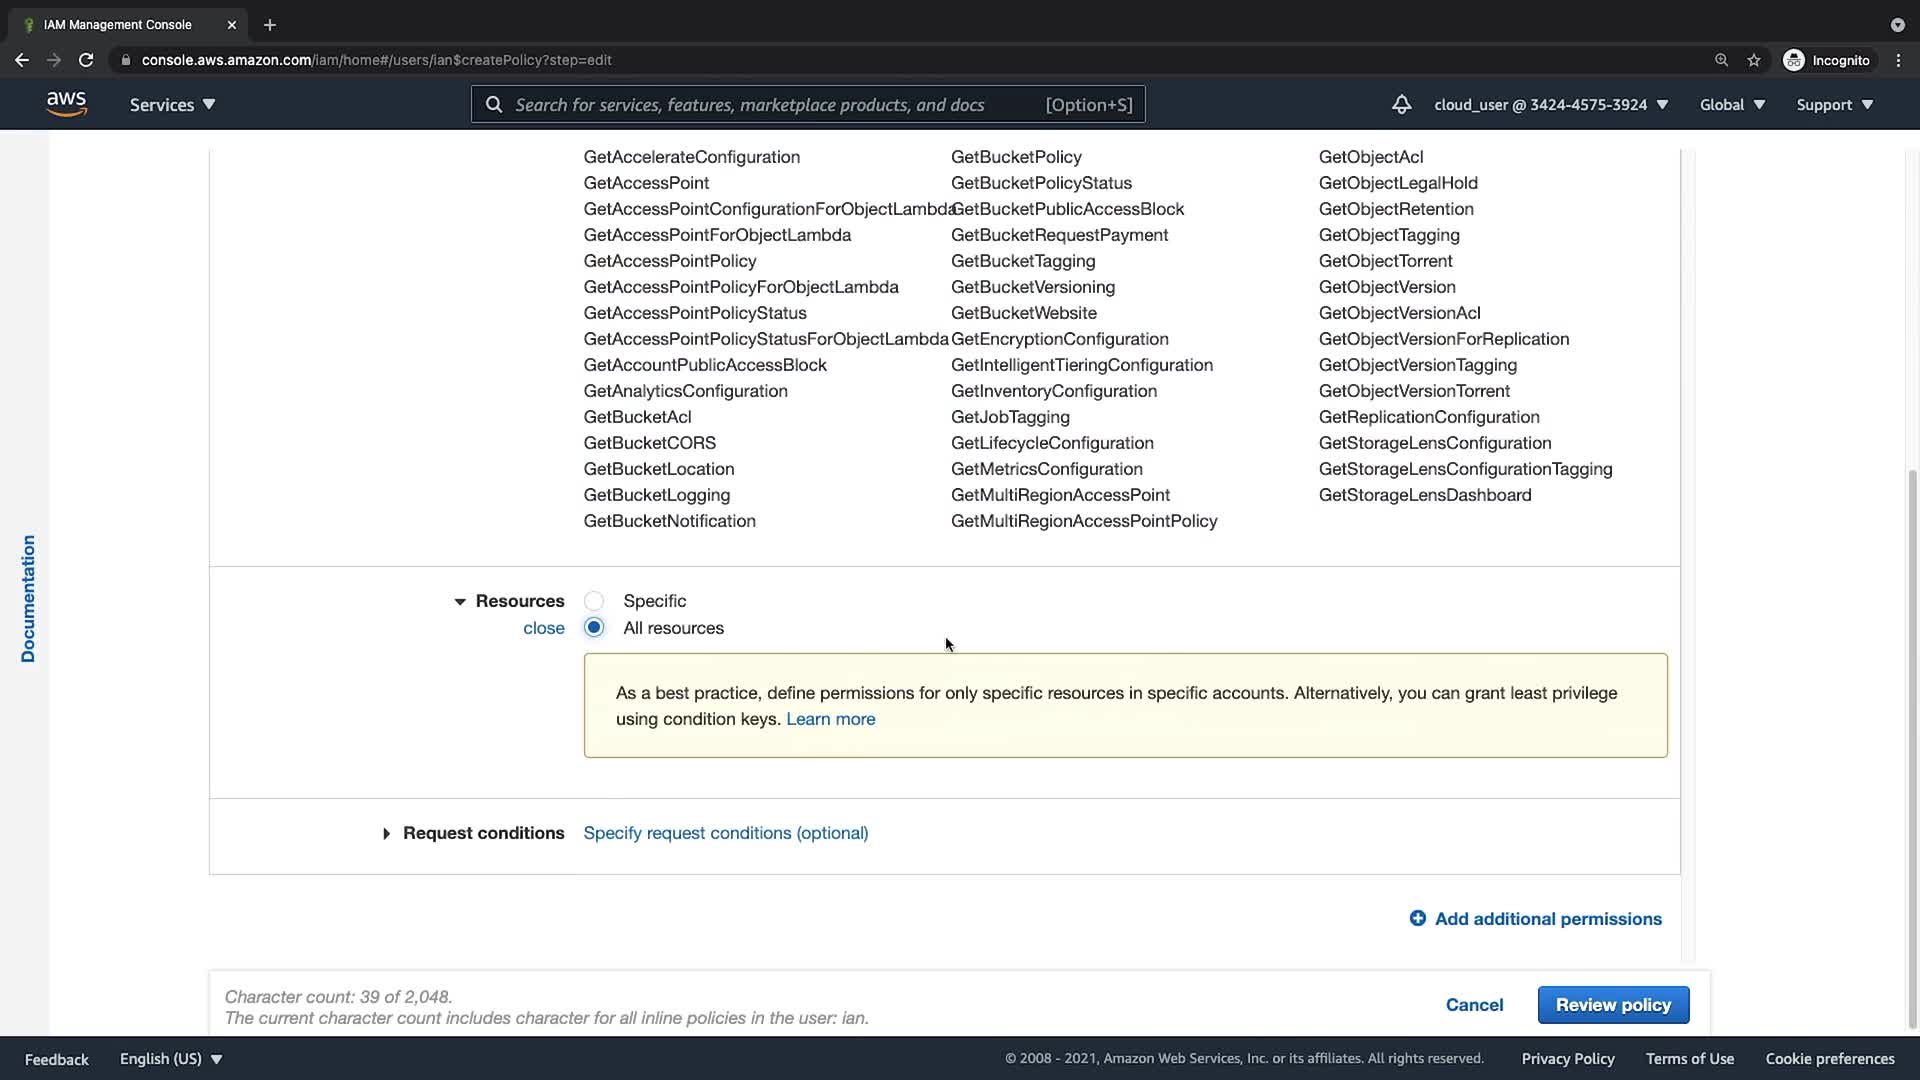Open the Learn more link

830,719
